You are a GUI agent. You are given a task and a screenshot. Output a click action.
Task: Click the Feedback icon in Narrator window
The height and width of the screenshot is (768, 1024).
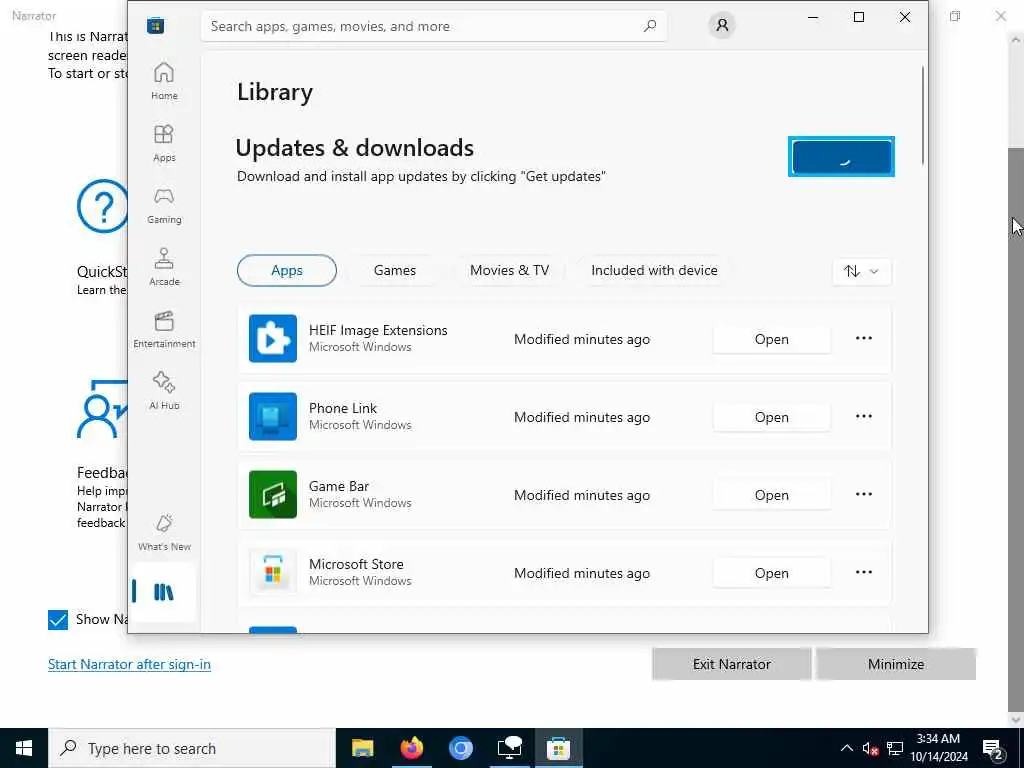[103, 410]
